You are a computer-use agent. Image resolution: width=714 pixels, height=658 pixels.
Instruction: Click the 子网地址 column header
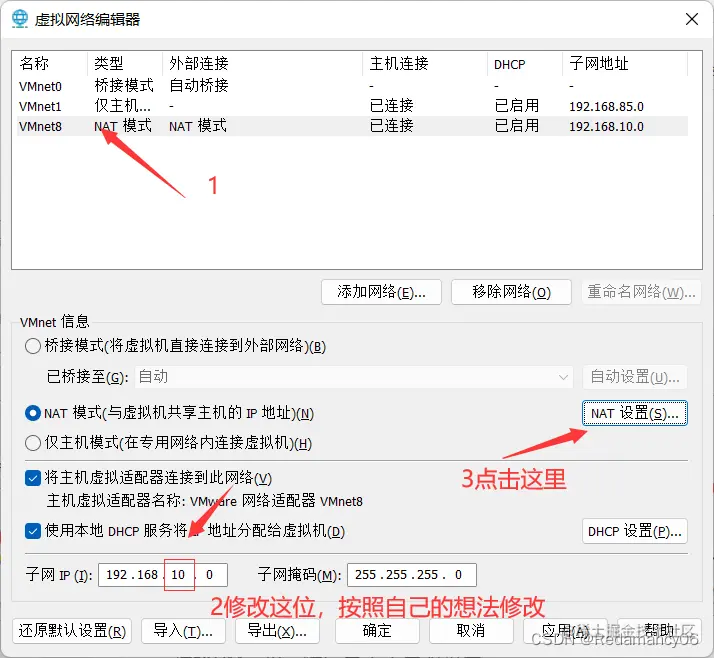click(626, 63)
